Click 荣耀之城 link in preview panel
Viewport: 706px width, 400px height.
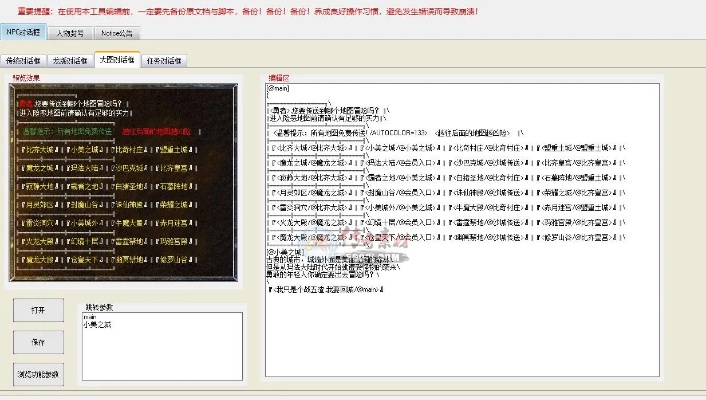[x=174, y=205]
